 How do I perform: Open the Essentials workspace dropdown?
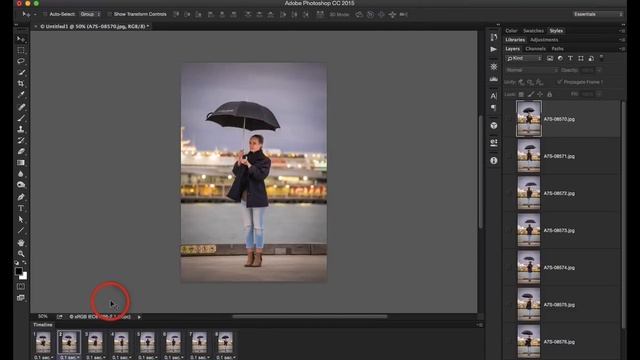[x=598, y=14]
